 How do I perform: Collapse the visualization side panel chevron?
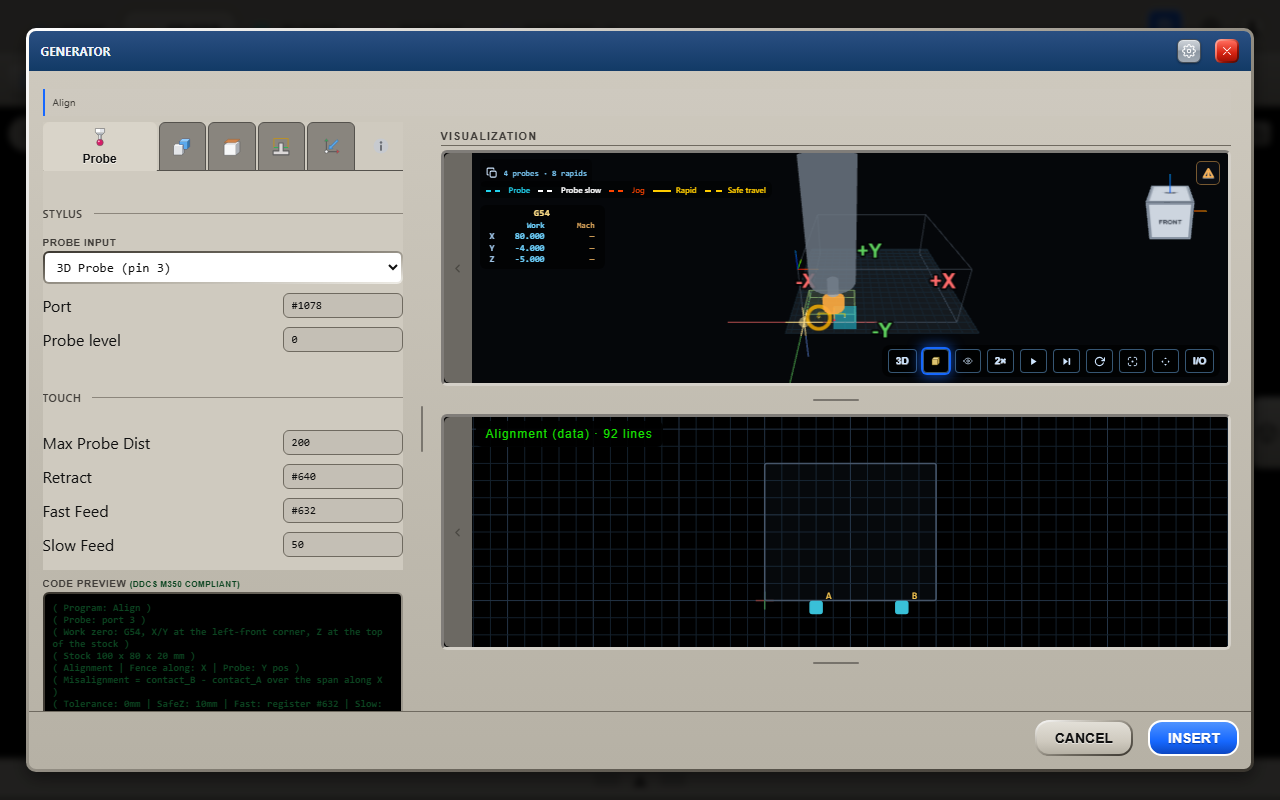458,268
